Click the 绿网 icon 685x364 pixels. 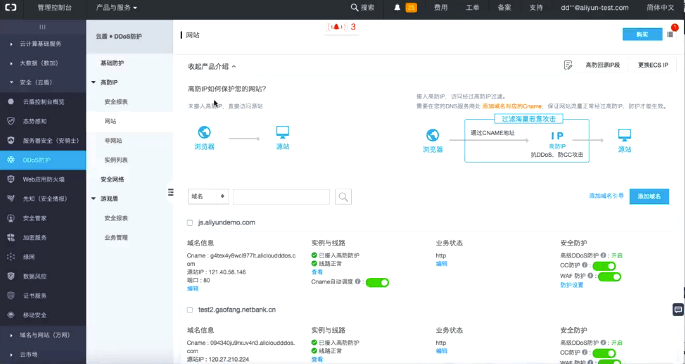point(11,257)
